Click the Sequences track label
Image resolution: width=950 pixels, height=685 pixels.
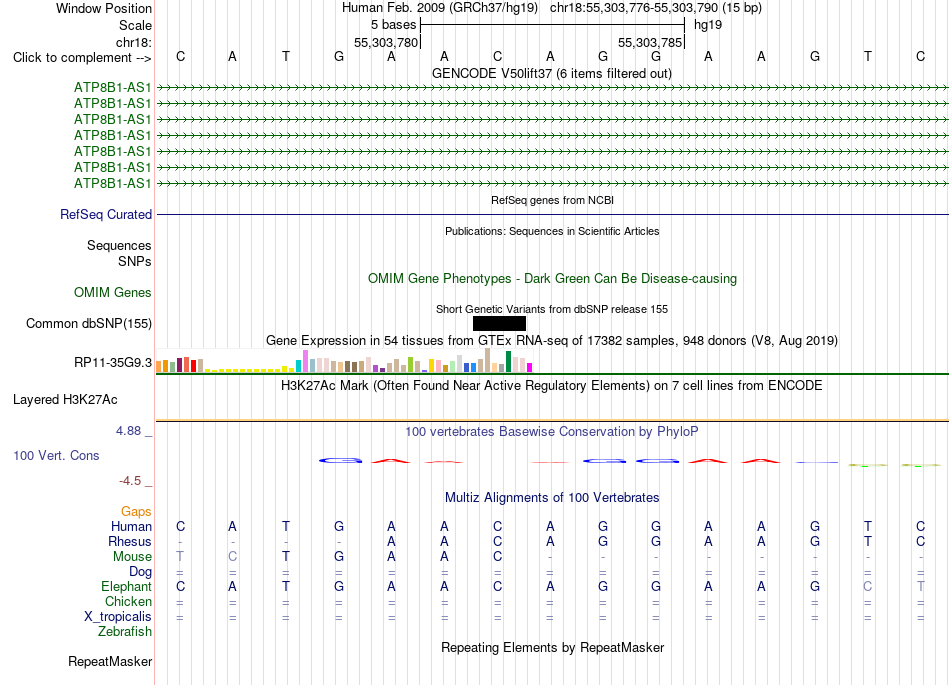pyautogui.click(x=119, y=245)
